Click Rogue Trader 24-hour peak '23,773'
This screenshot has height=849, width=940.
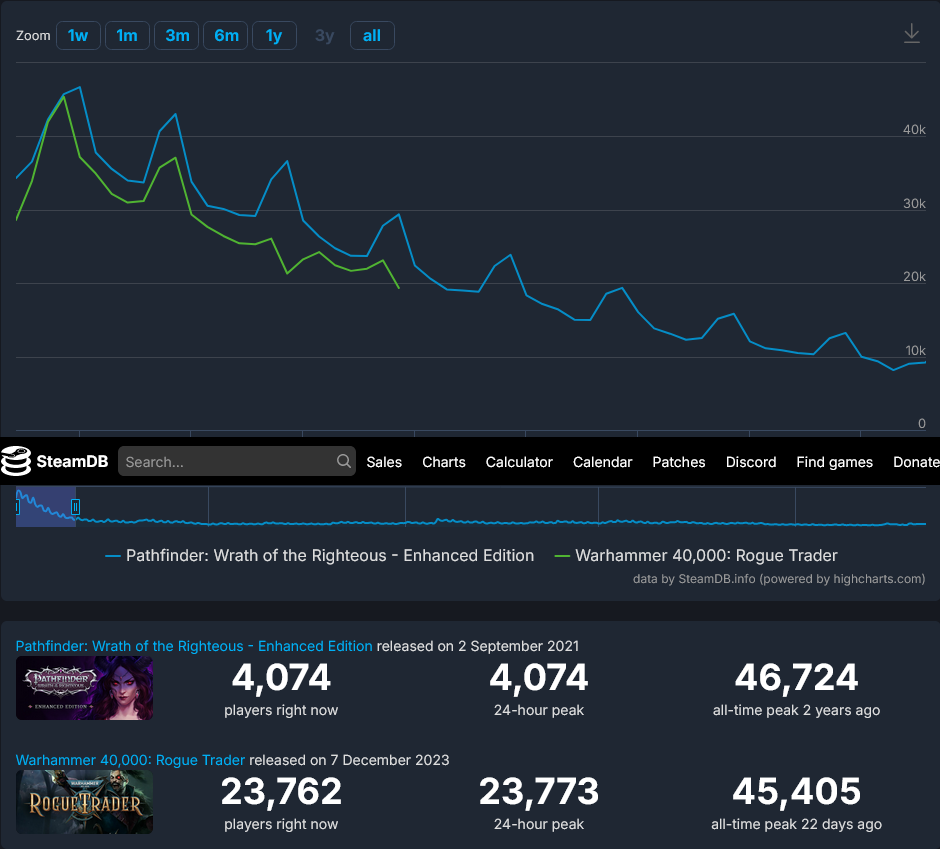pyautogui.click(x=538, y=792)
